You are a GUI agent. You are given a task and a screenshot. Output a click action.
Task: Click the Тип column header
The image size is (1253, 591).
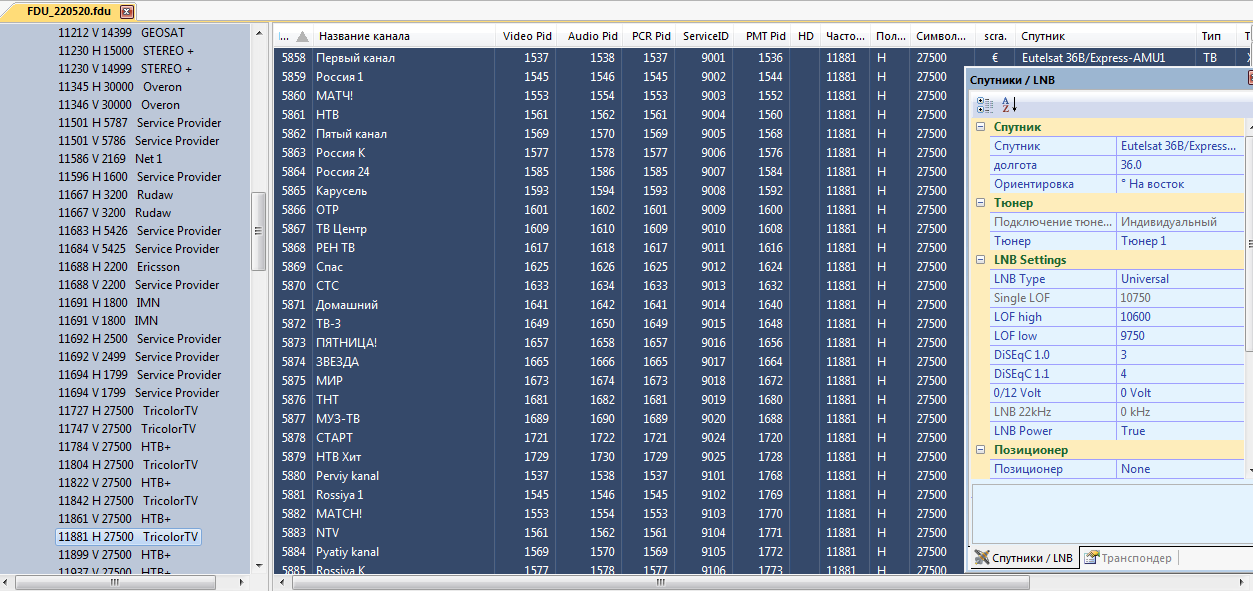(1216, 36)
